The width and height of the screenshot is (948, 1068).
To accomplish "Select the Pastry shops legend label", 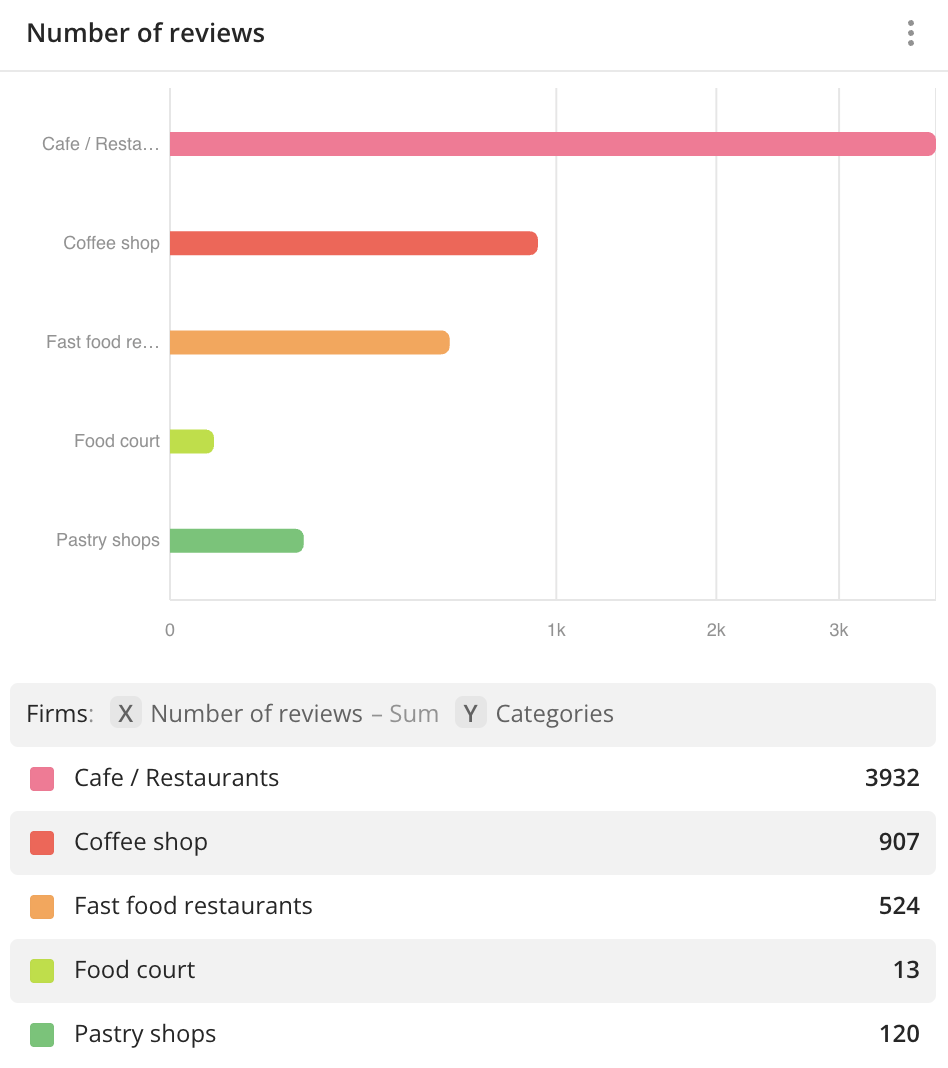I will point(145,1034).
